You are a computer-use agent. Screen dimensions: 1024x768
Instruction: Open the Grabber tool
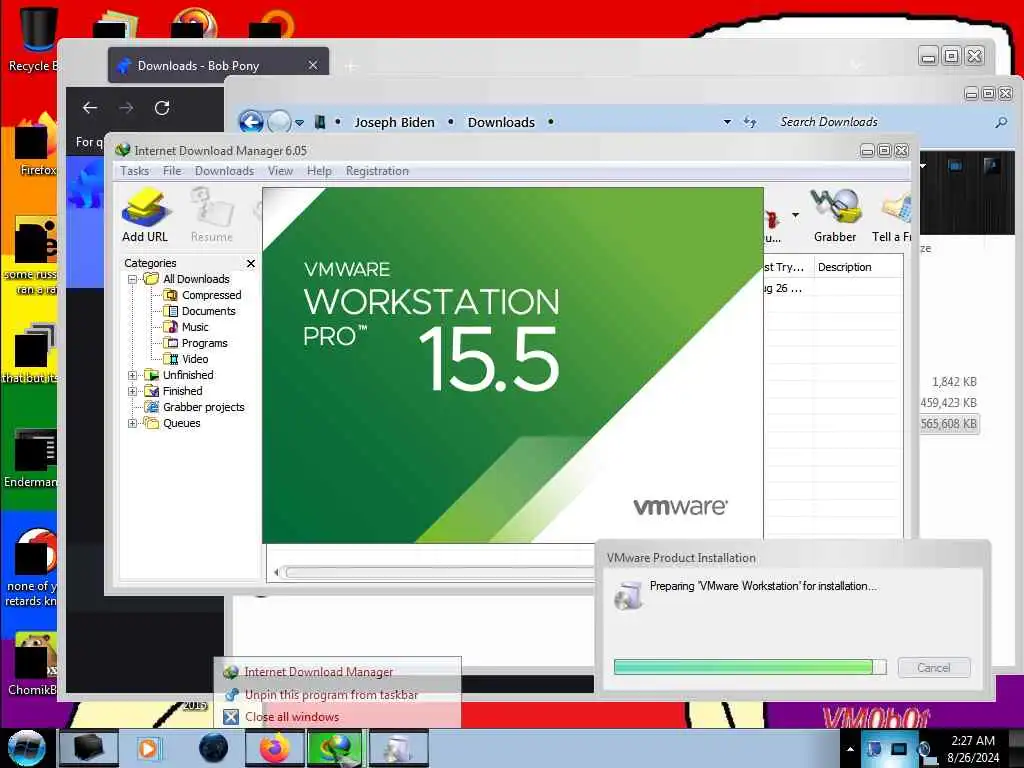(835, 216)
